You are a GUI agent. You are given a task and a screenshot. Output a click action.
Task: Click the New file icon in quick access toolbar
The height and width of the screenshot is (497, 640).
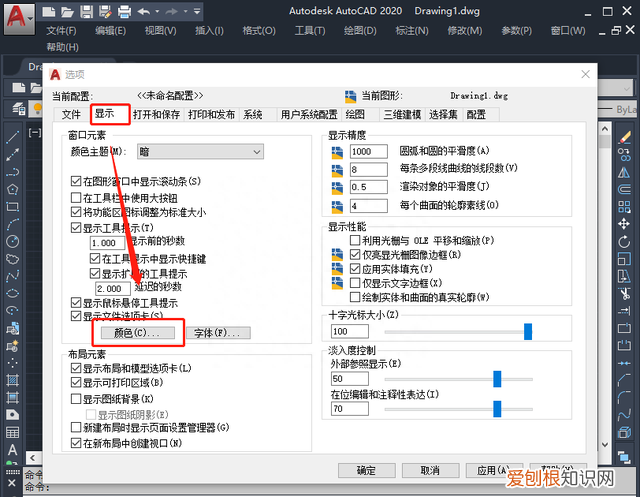[49, 11]
